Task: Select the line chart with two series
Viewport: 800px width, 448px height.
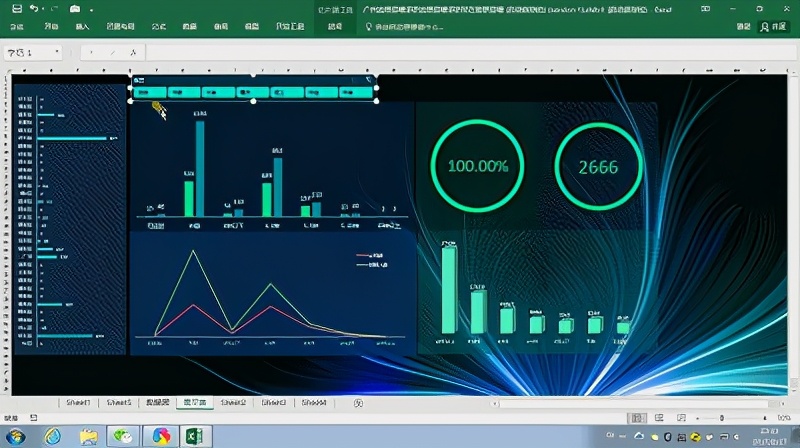Action: 272,293
